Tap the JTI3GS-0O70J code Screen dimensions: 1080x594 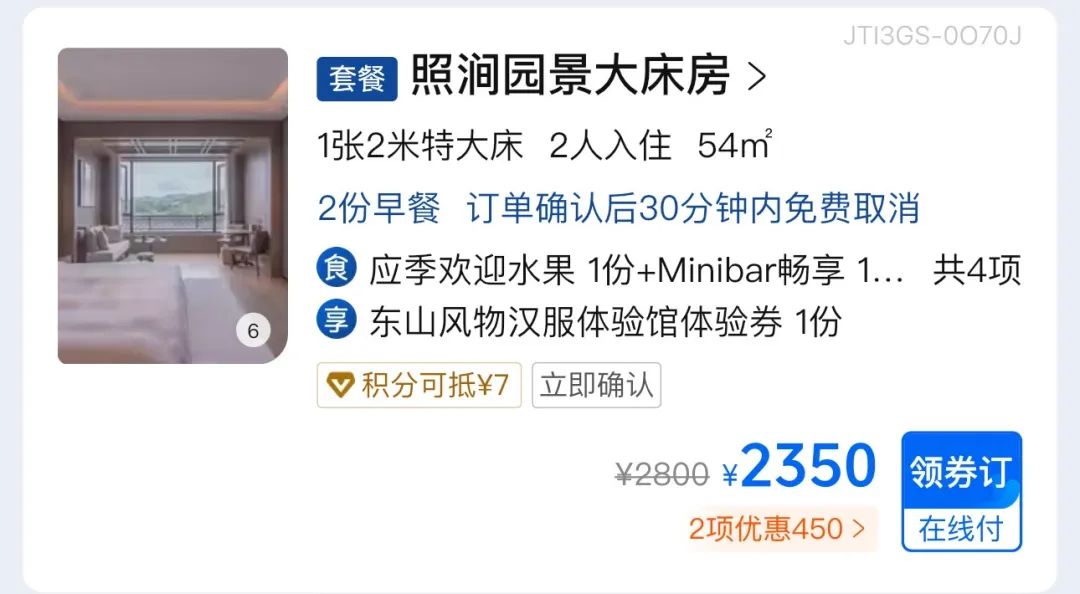coord(932,35)
